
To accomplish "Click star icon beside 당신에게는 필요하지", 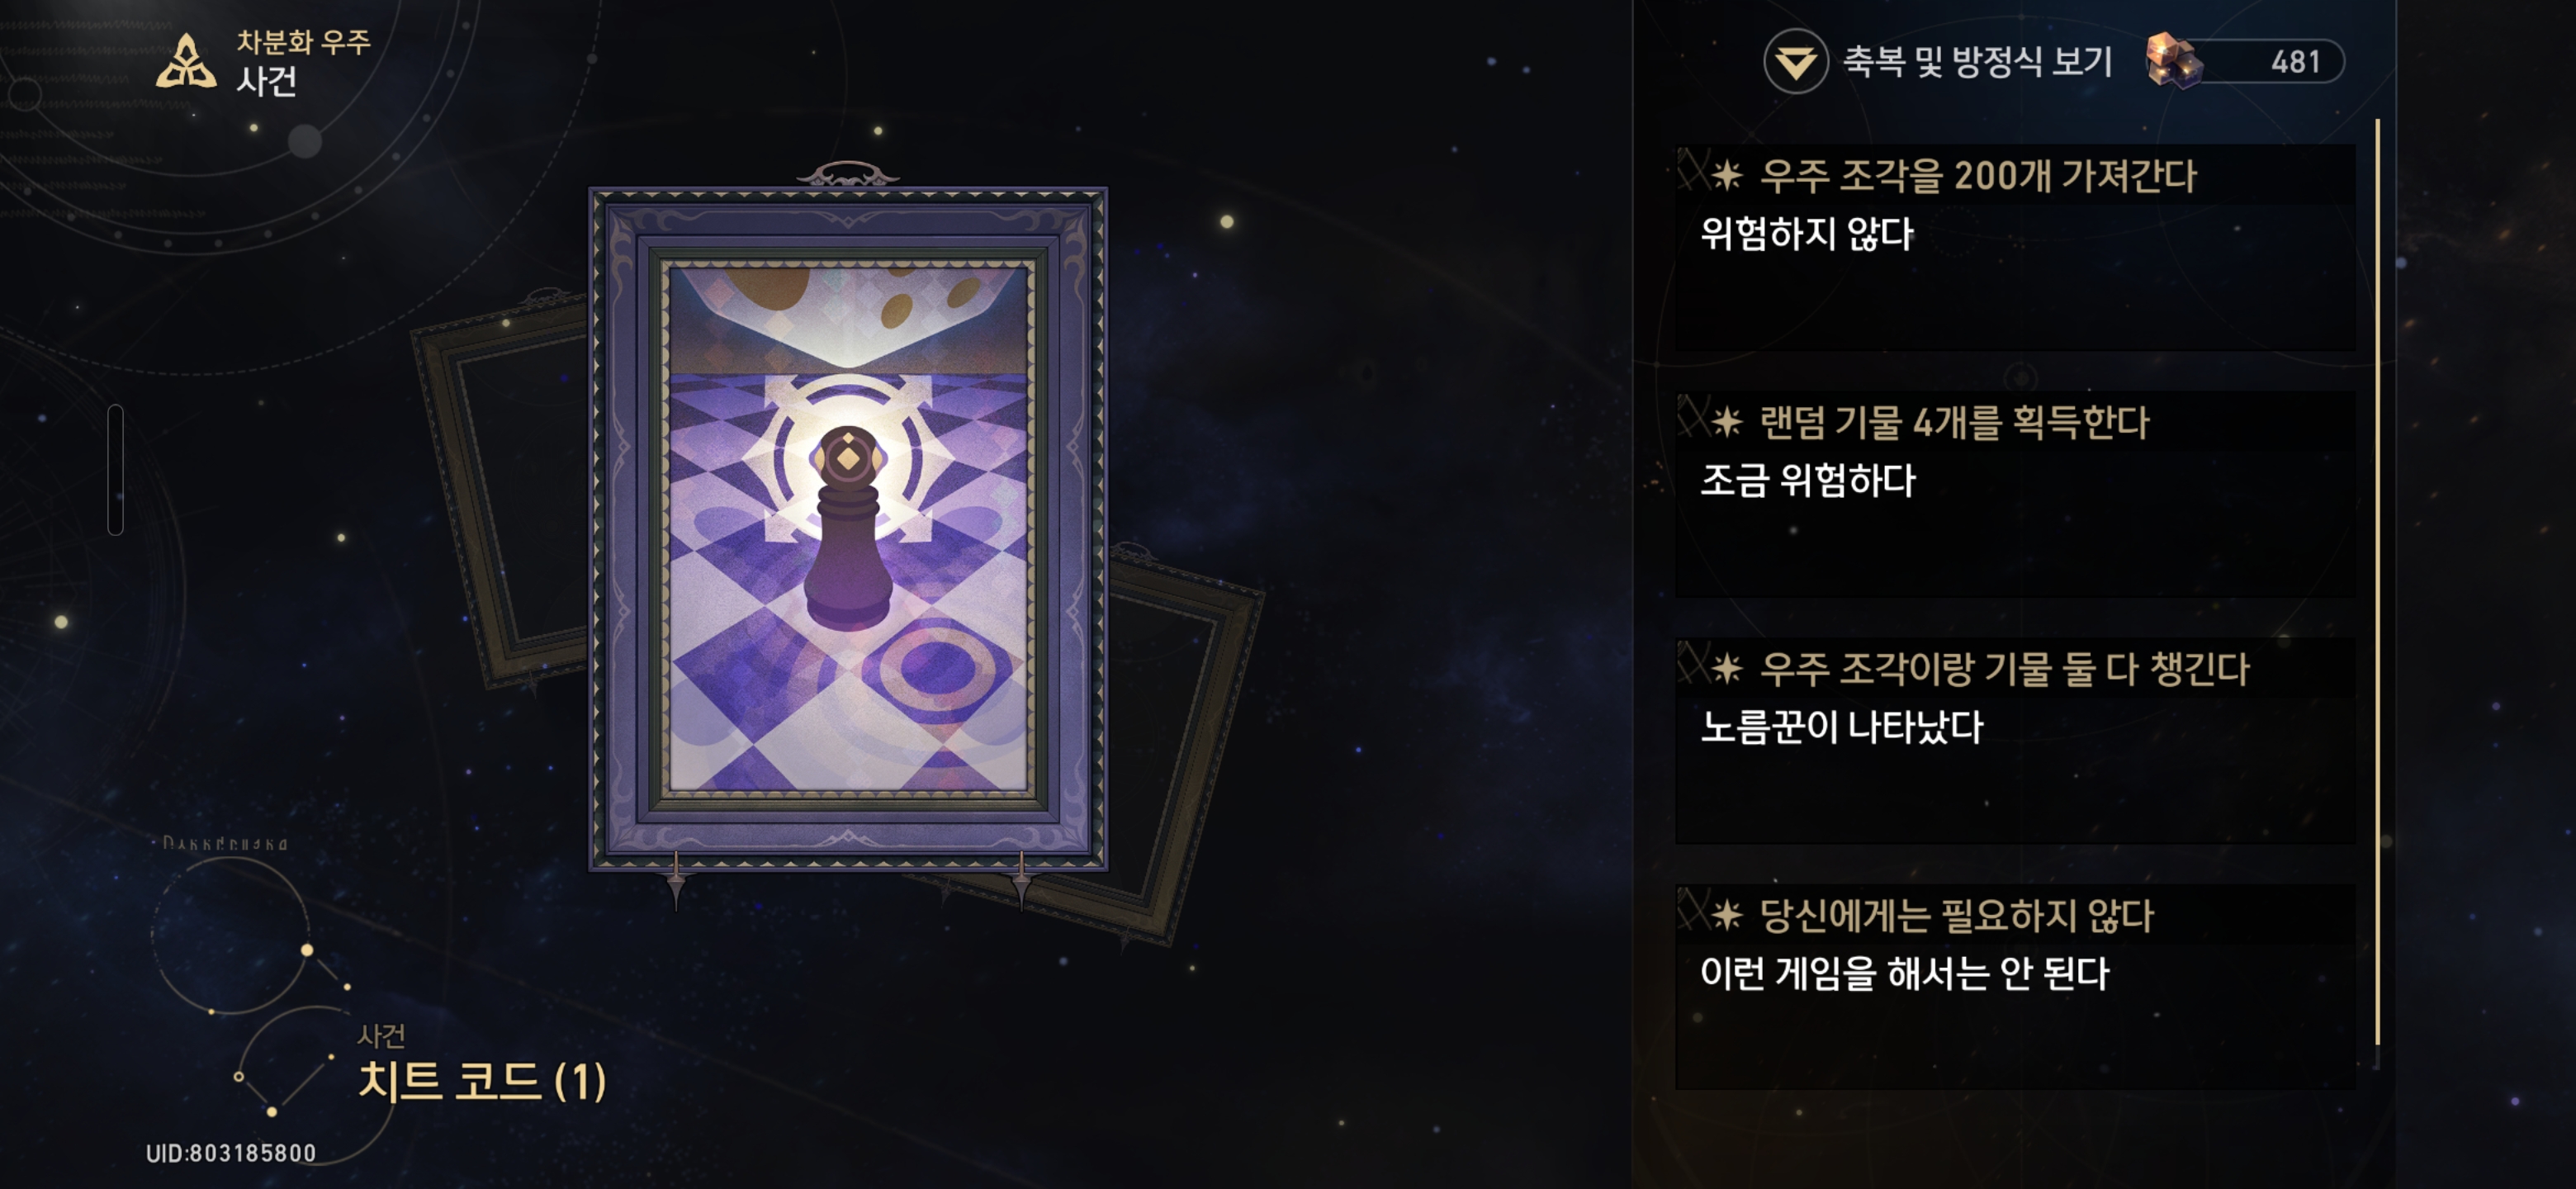I will point(1726,916).
